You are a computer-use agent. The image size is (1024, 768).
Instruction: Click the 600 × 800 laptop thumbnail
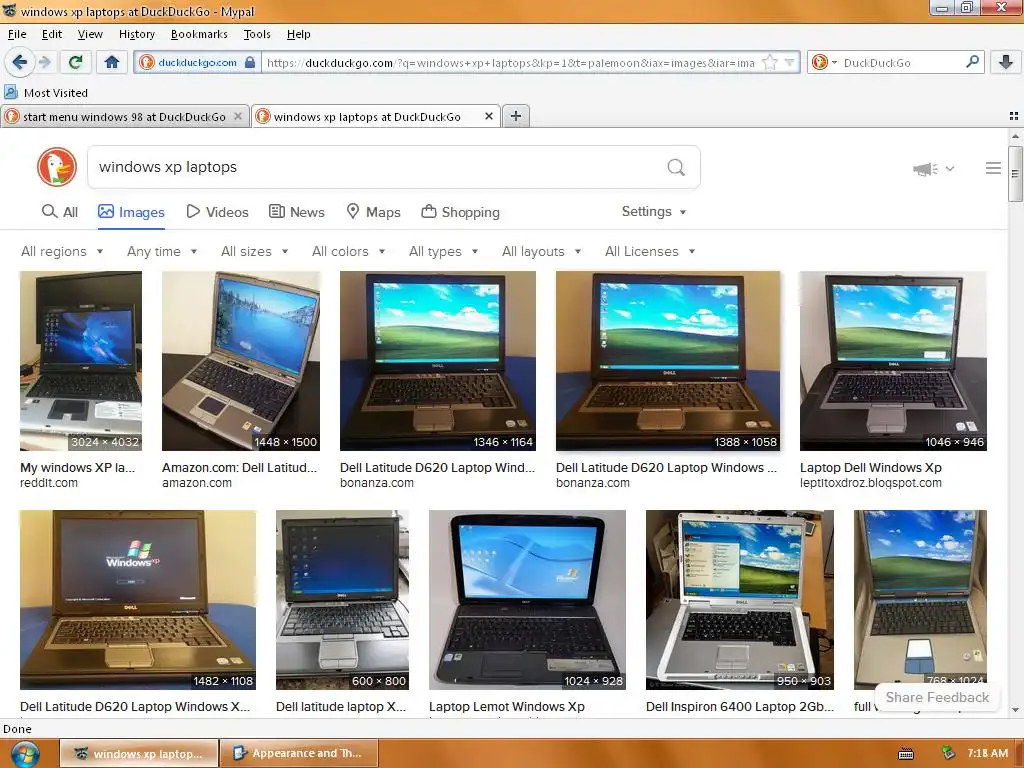pos(342,600)
